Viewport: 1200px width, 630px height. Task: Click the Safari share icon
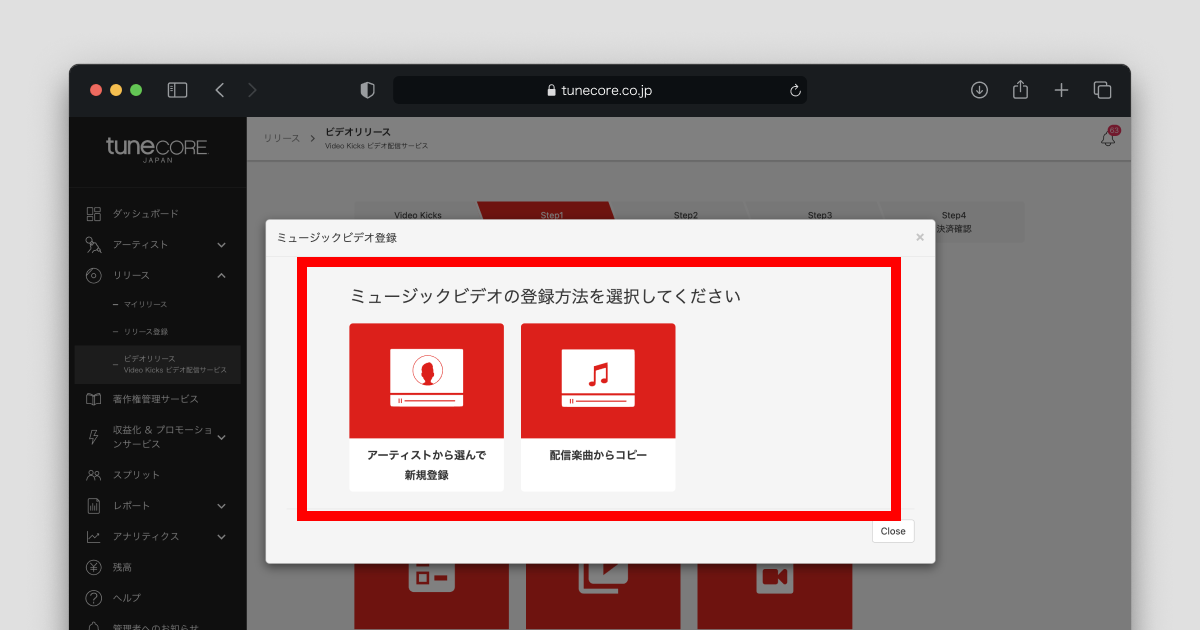[x=1020, y=90]
